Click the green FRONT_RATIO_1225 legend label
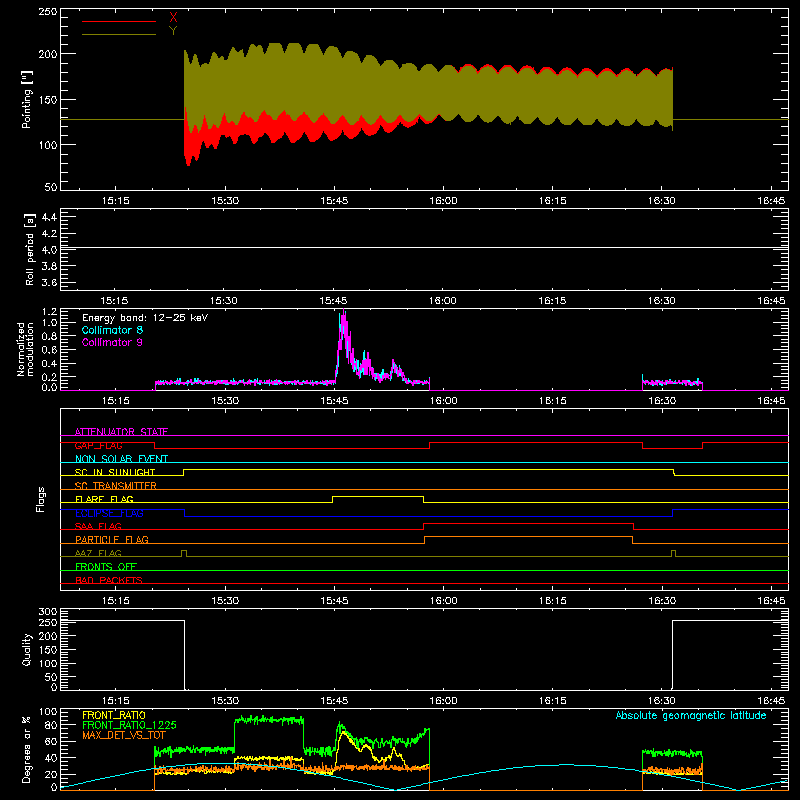 (x=129, y=725)
